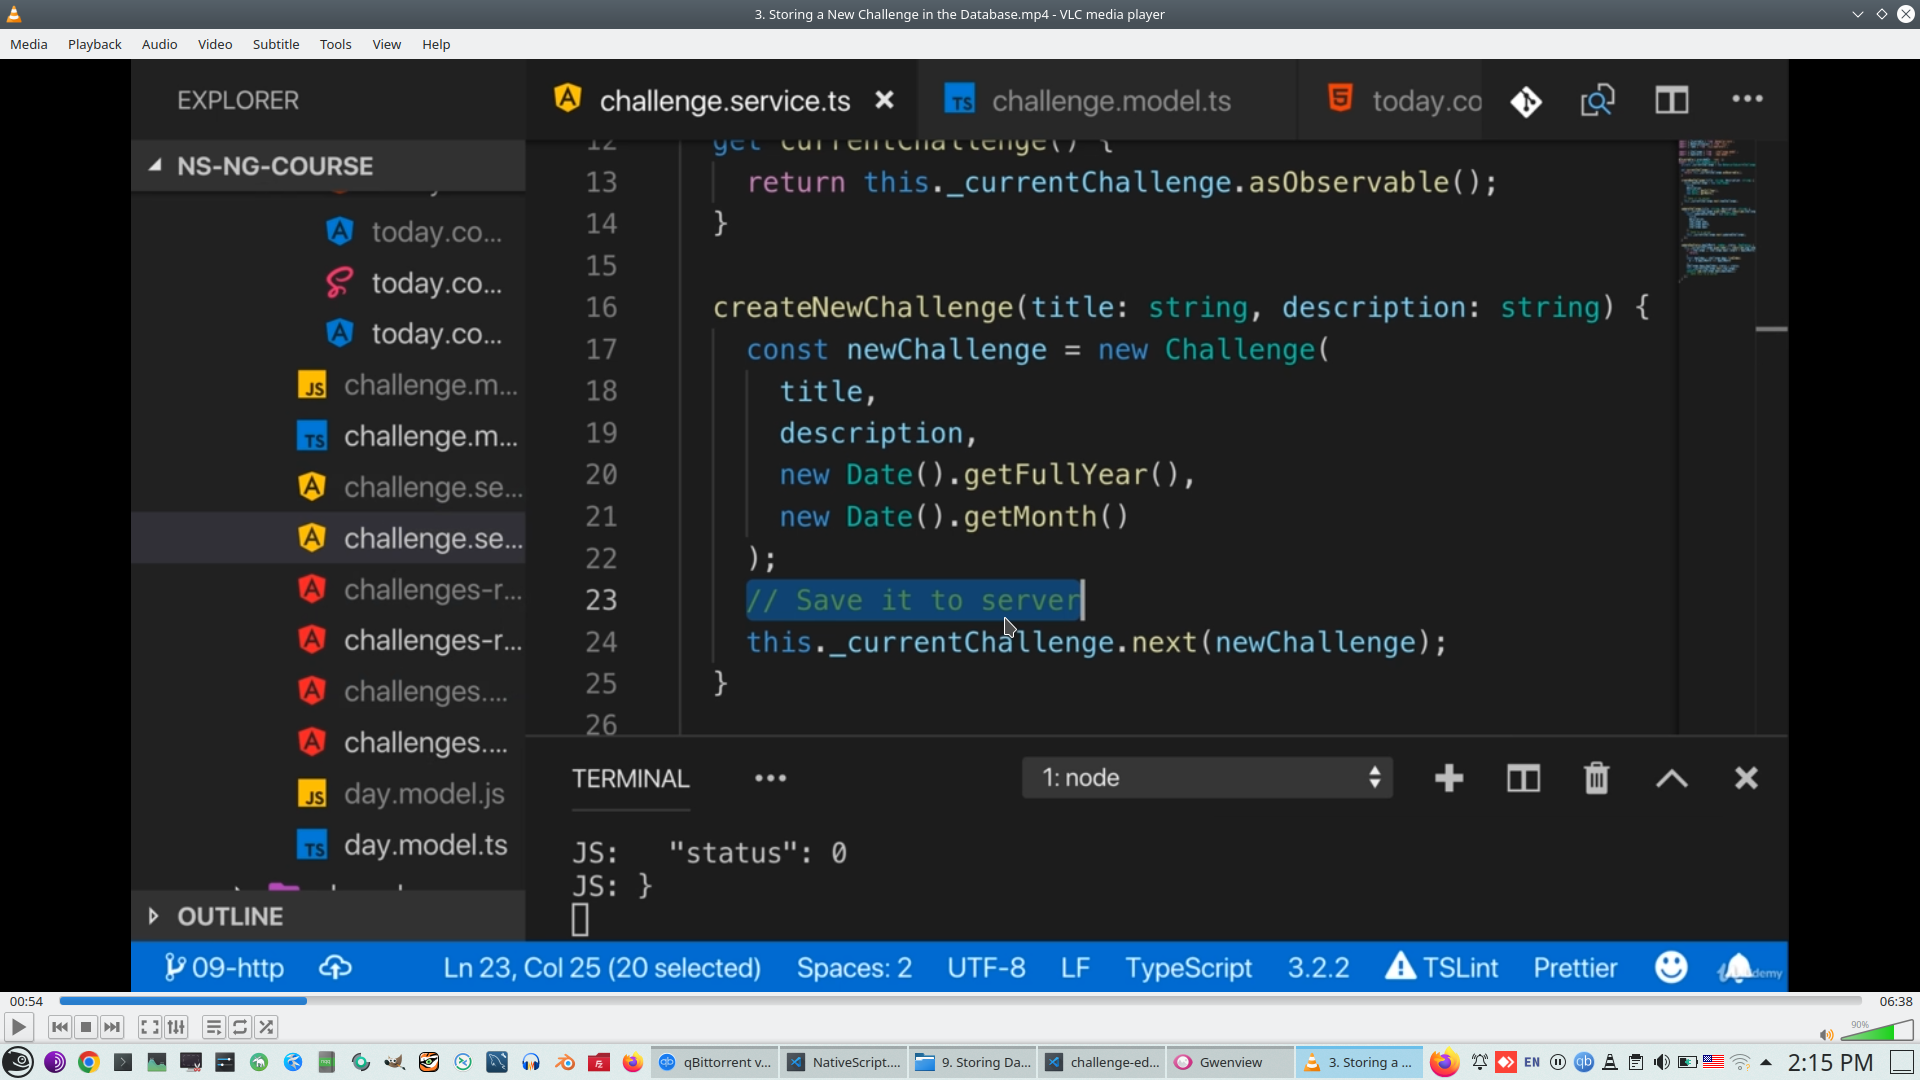Mute audio via the speaker icon
Screen dimensions: 1920x1080
tap(1826, 1035)
